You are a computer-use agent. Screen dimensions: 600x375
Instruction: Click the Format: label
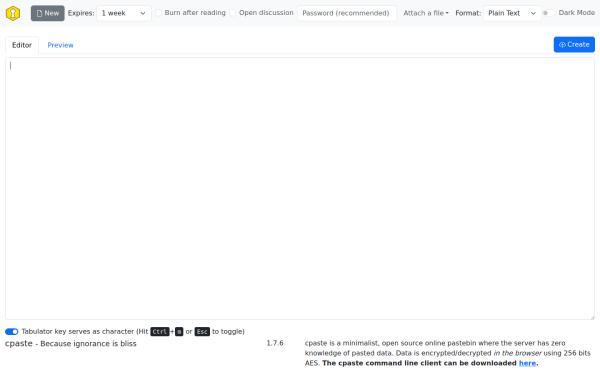[x=468, y=13]
